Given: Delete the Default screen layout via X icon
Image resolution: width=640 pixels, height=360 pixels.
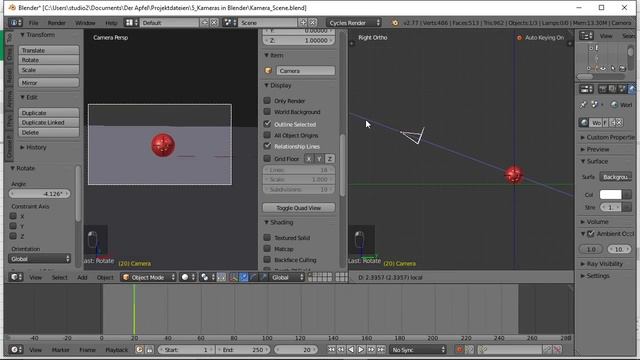Looking at the screenshot, I should [x=214, y=23].
